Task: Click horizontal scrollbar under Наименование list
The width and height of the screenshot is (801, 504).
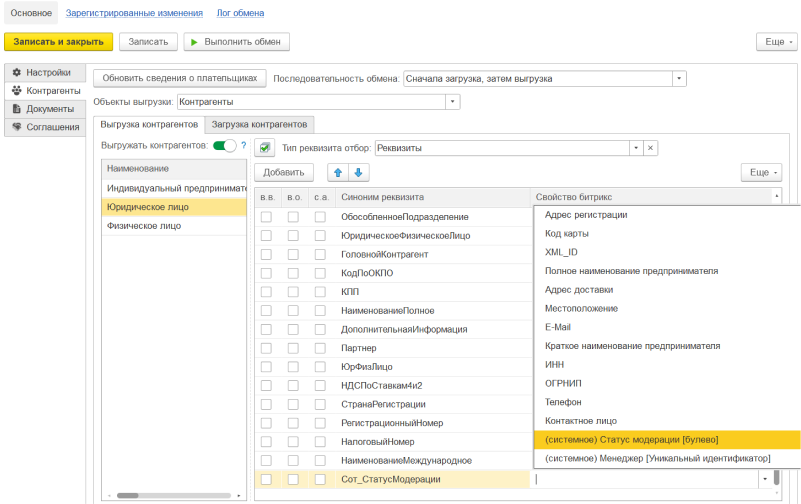Action: pos(174,495)
